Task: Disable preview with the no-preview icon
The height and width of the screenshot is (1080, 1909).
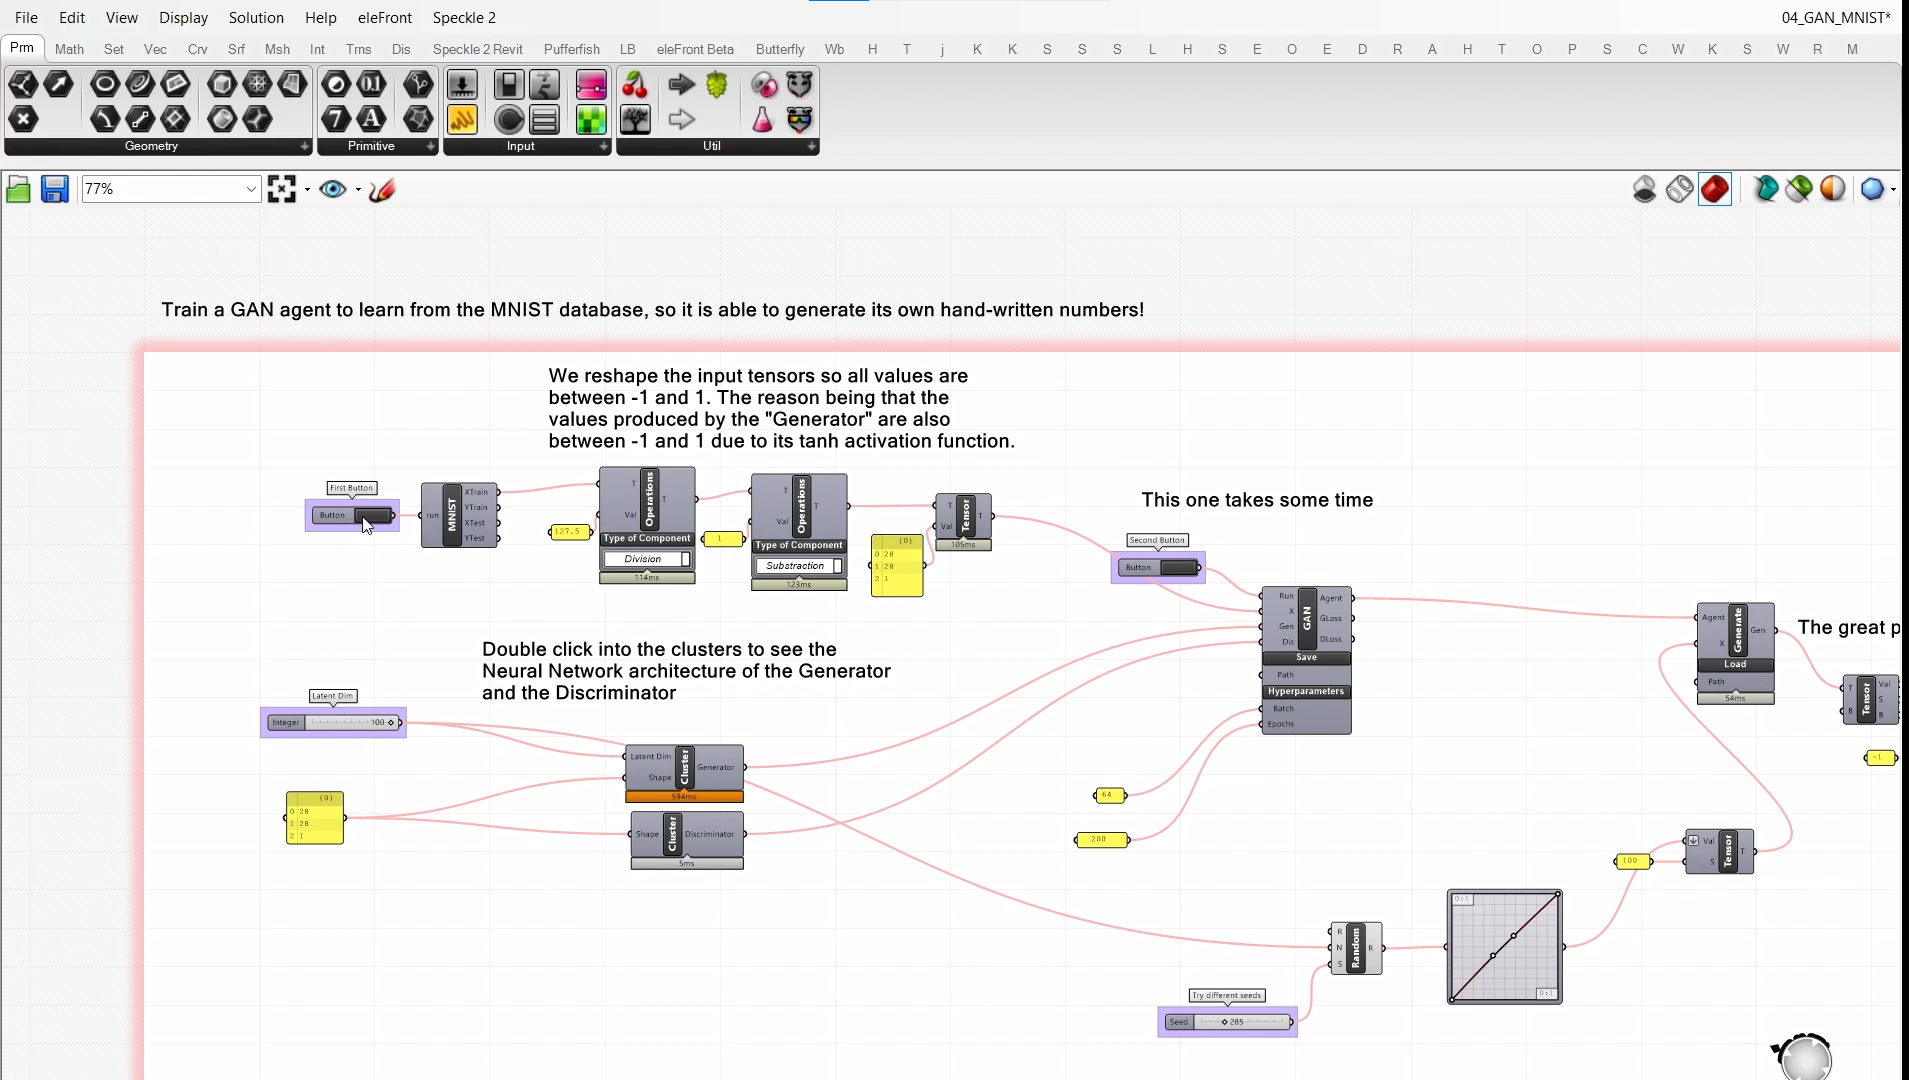Action: pos(1644,189)
